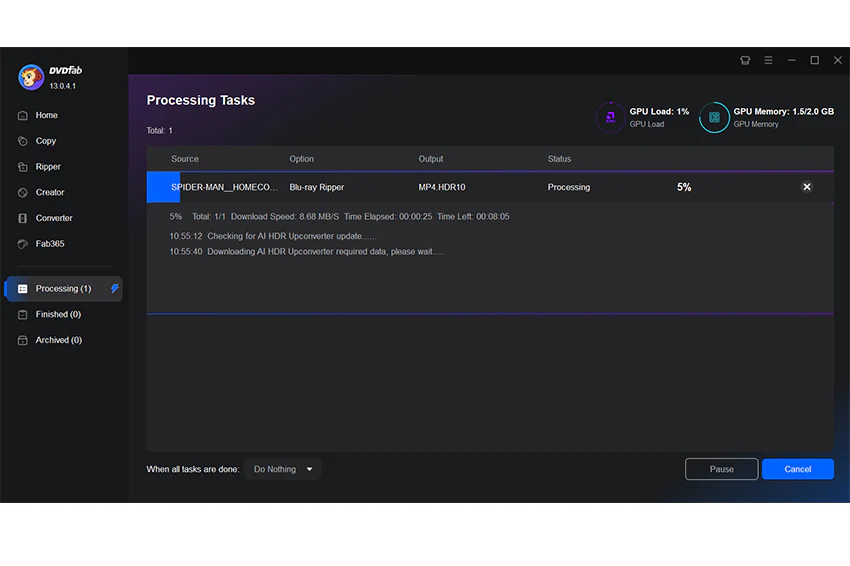Click Time Elapsed: 00:00:25 text

tap(388, 217)
